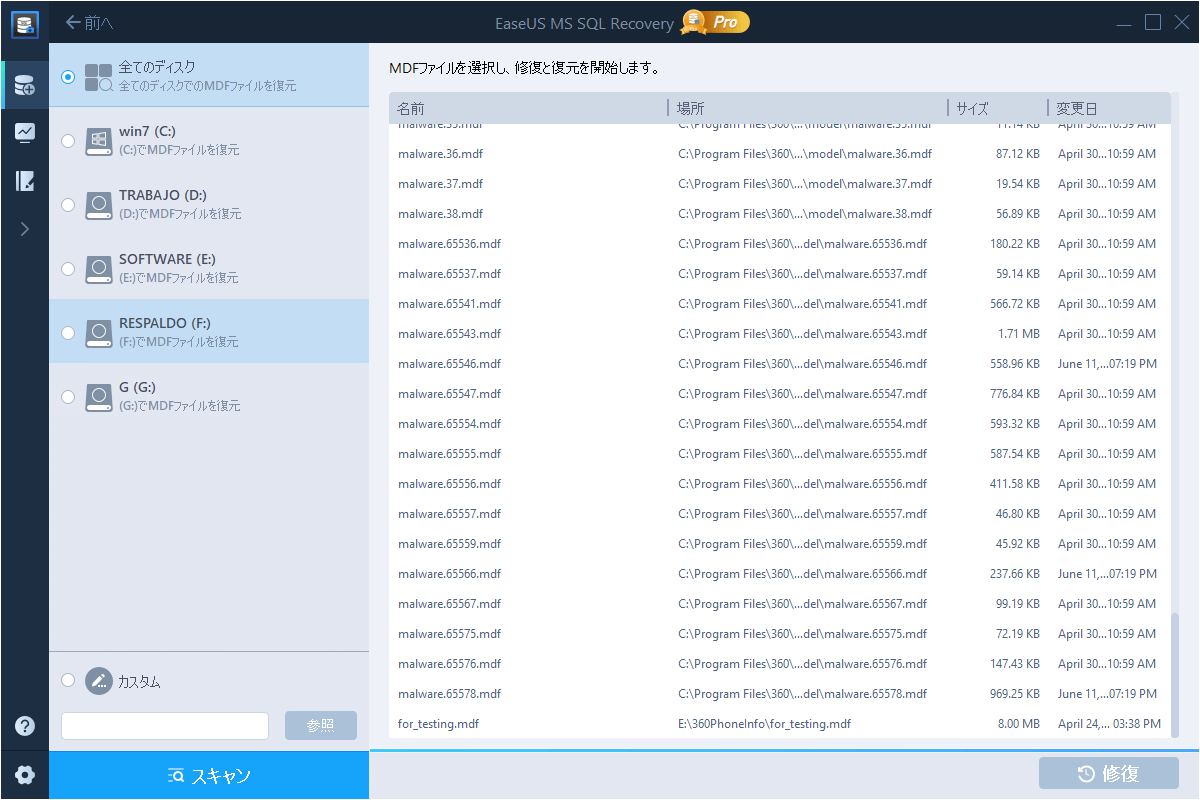This screenshot has height=800, width=1200.
Task: Open the database recovery sidebar icon
Action: pos(24,87)
